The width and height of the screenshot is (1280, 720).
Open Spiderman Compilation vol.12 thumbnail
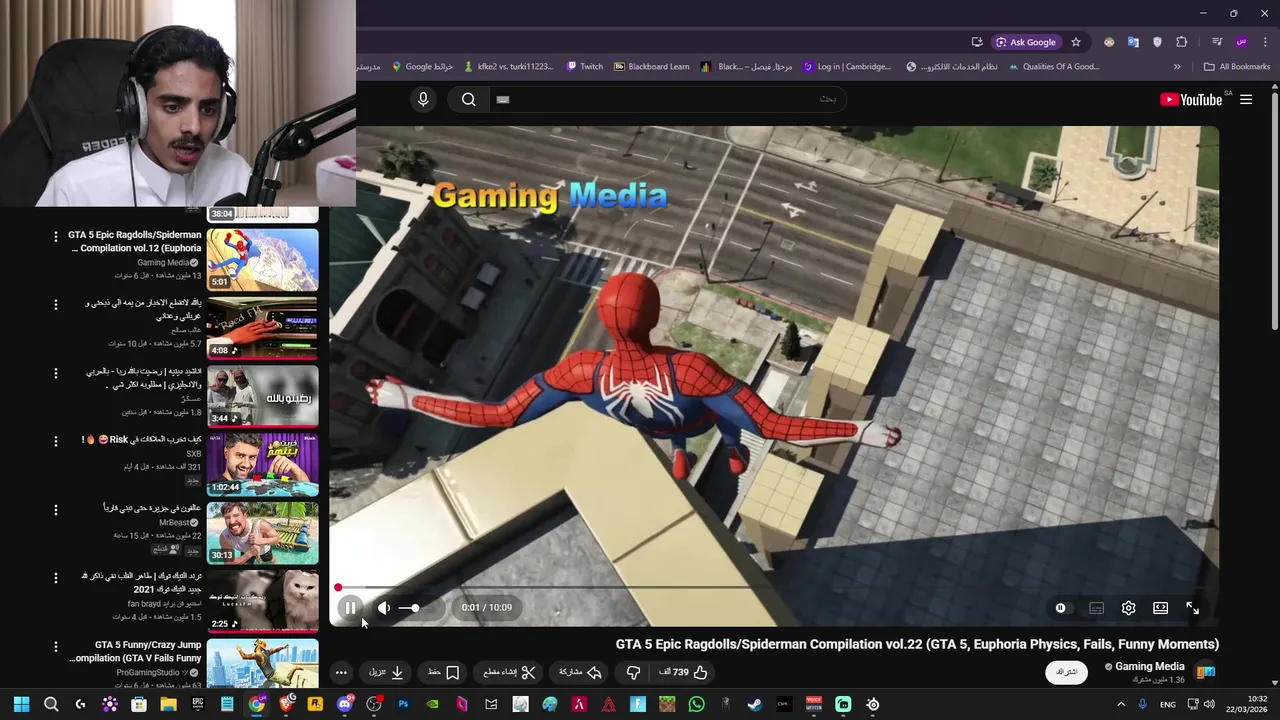[263, 259]
